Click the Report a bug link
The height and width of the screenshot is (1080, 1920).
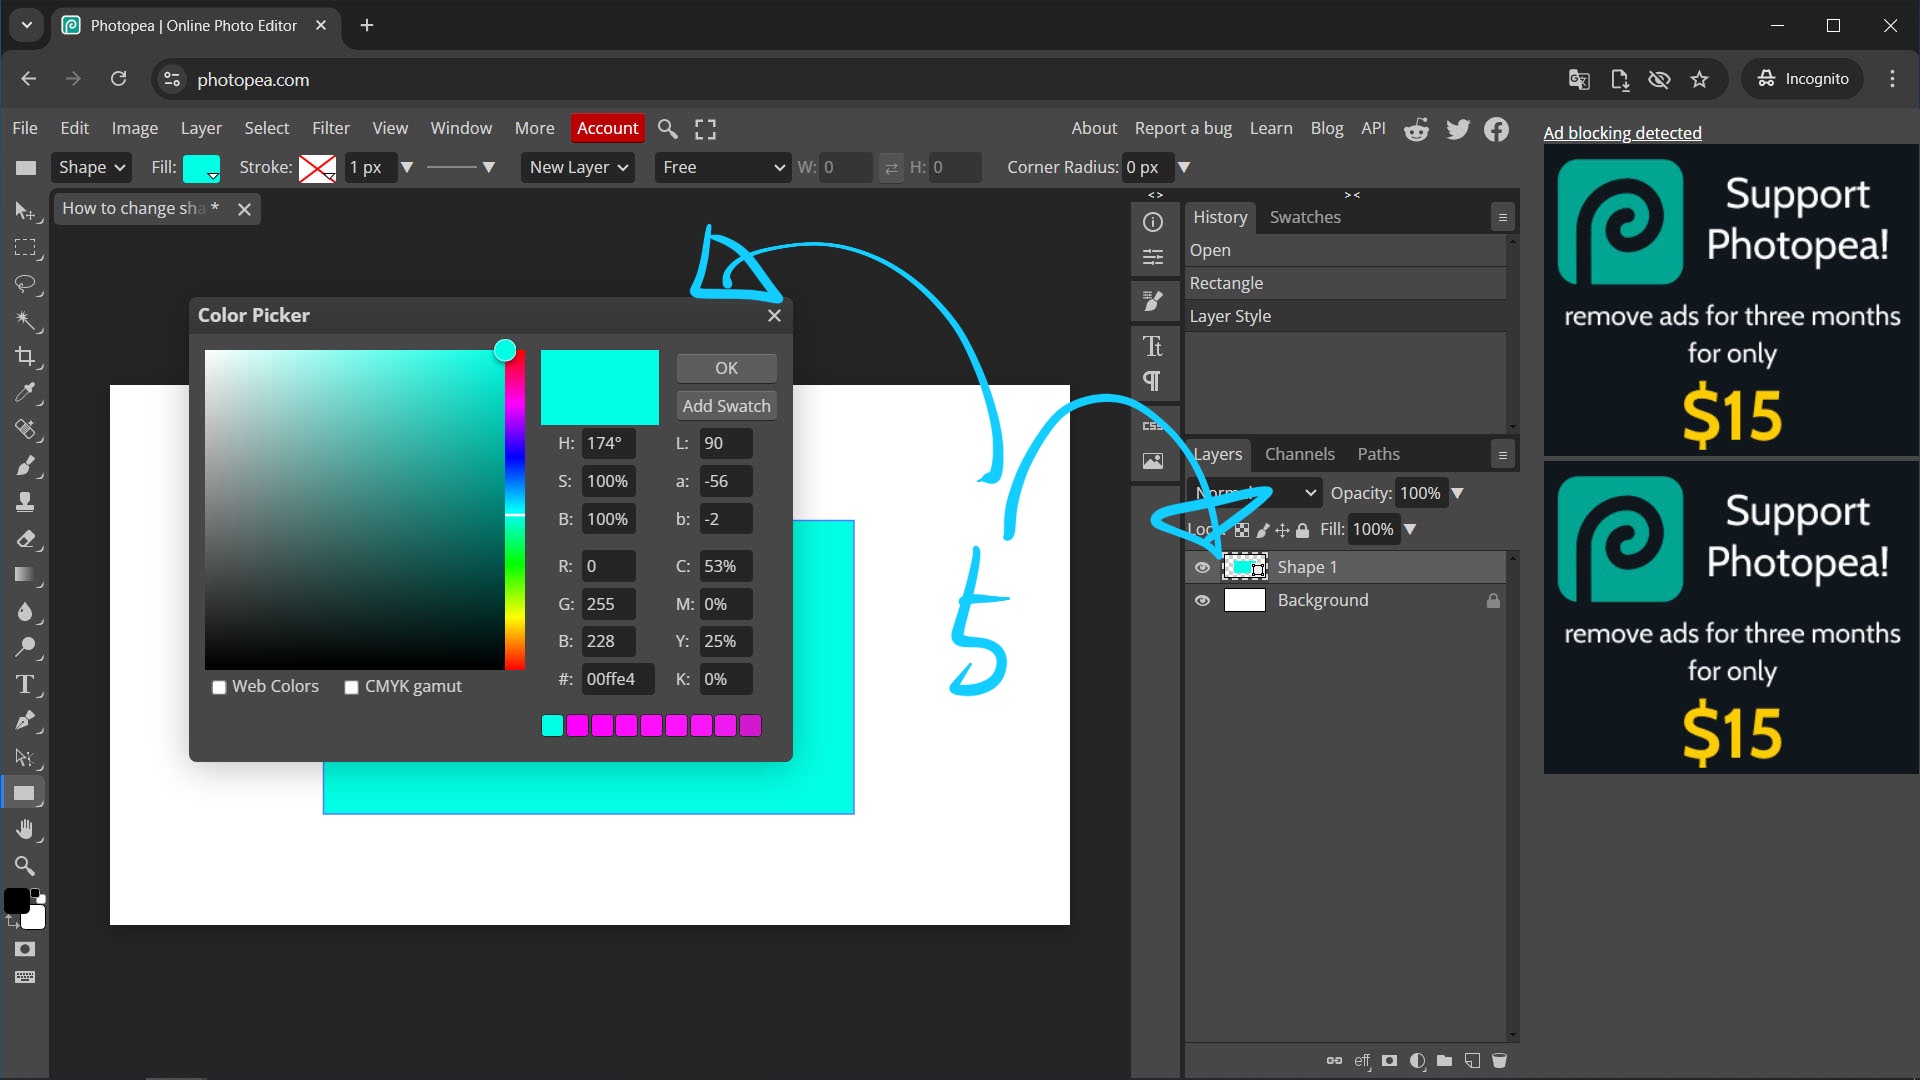point(1182,128)
